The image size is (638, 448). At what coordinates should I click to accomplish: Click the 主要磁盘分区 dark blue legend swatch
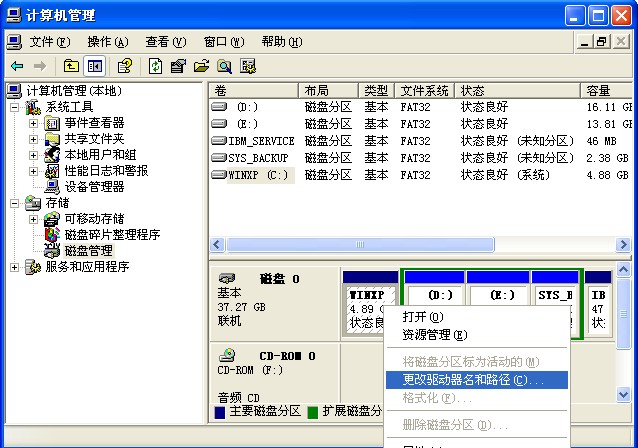[x=220, y=412]
